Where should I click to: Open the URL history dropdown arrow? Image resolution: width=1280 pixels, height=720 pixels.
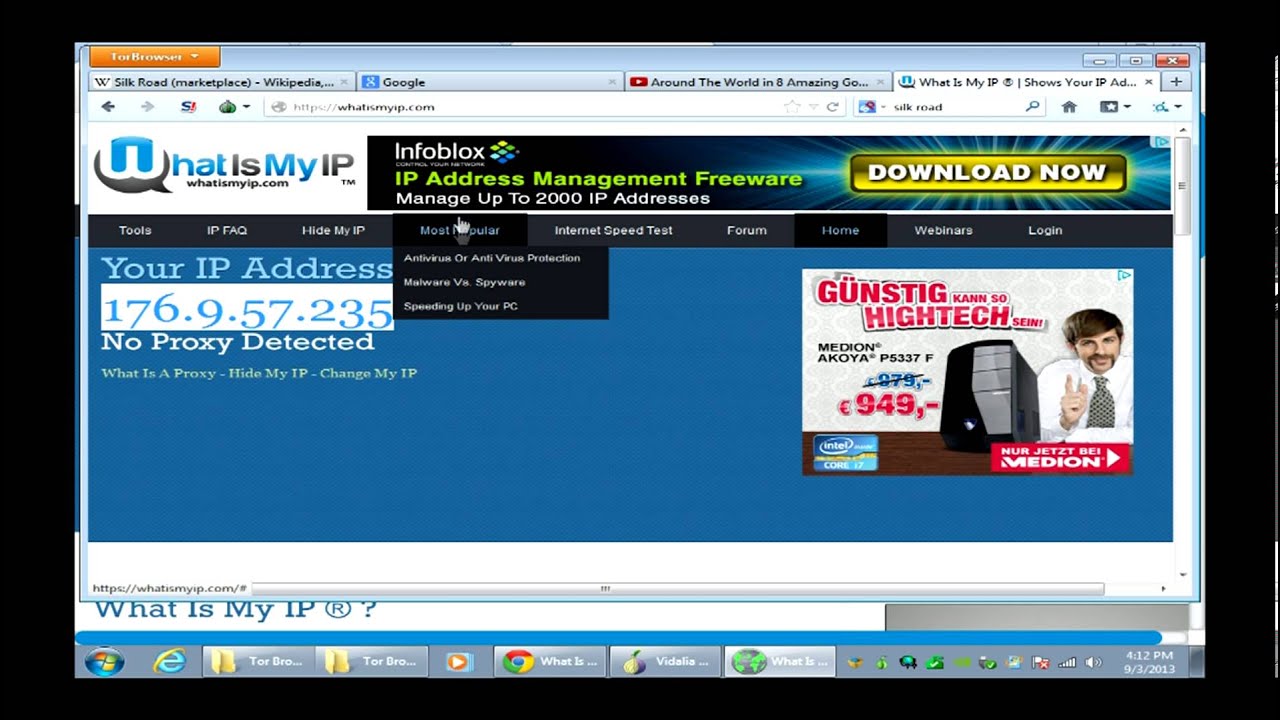(814, 107)
